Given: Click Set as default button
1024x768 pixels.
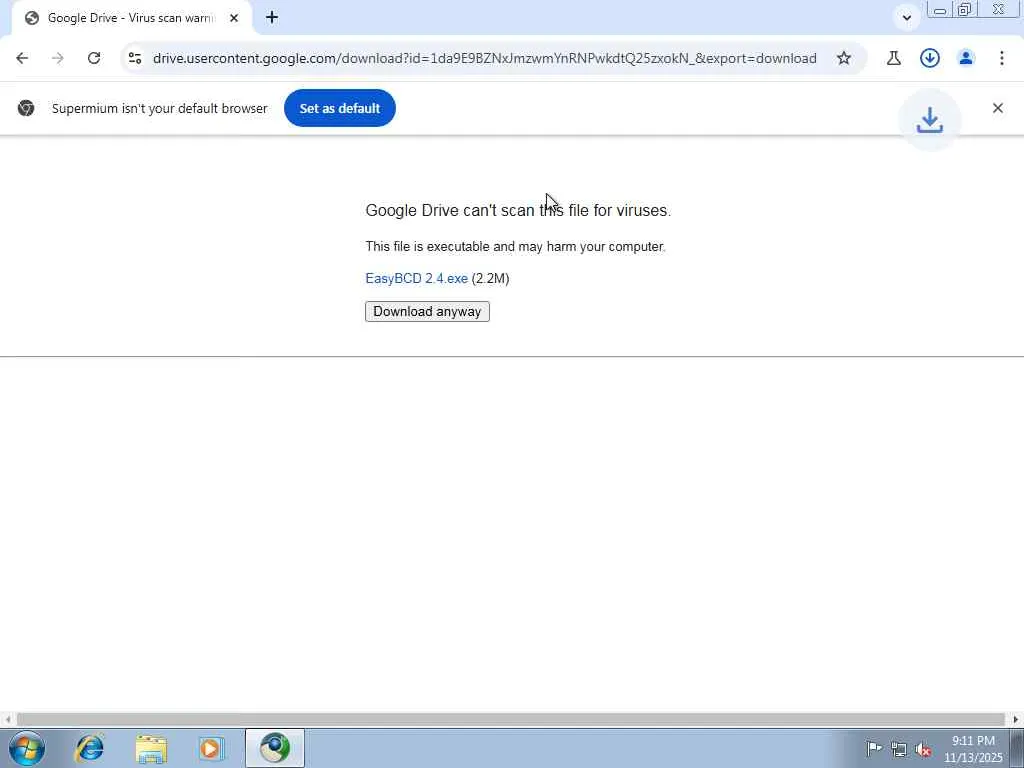Looking at the screenshot, I should click(340, 108).
